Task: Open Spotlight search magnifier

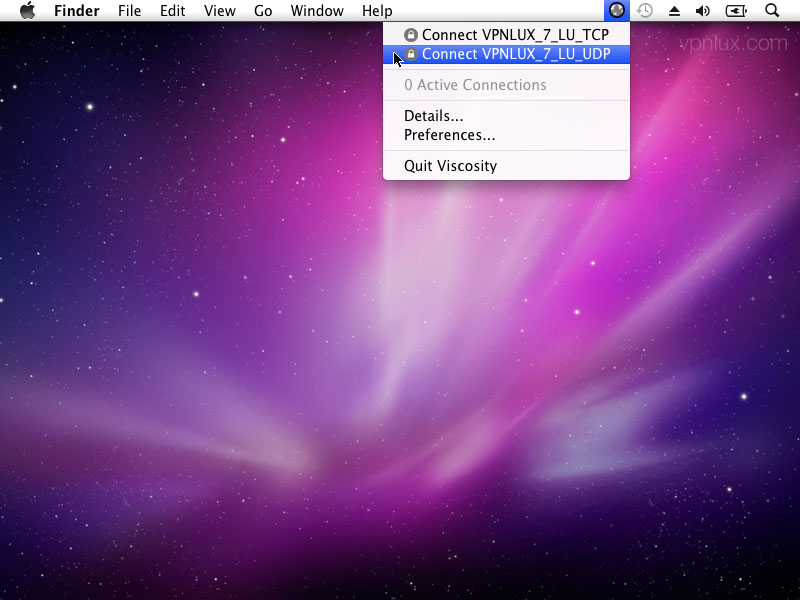Action: (772, 11)
